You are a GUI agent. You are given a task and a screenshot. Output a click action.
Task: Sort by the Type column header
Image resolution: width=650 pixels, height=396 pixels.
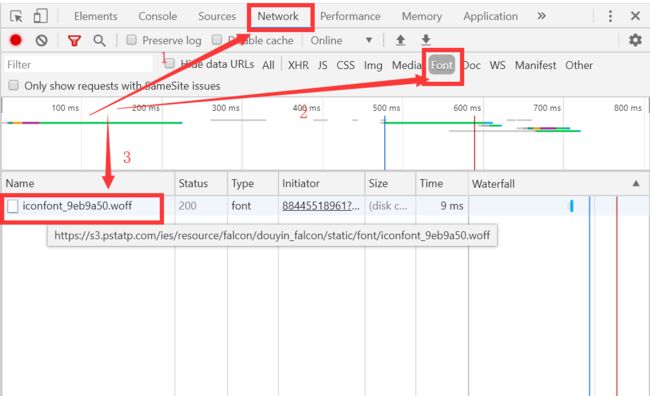point(253,183)
